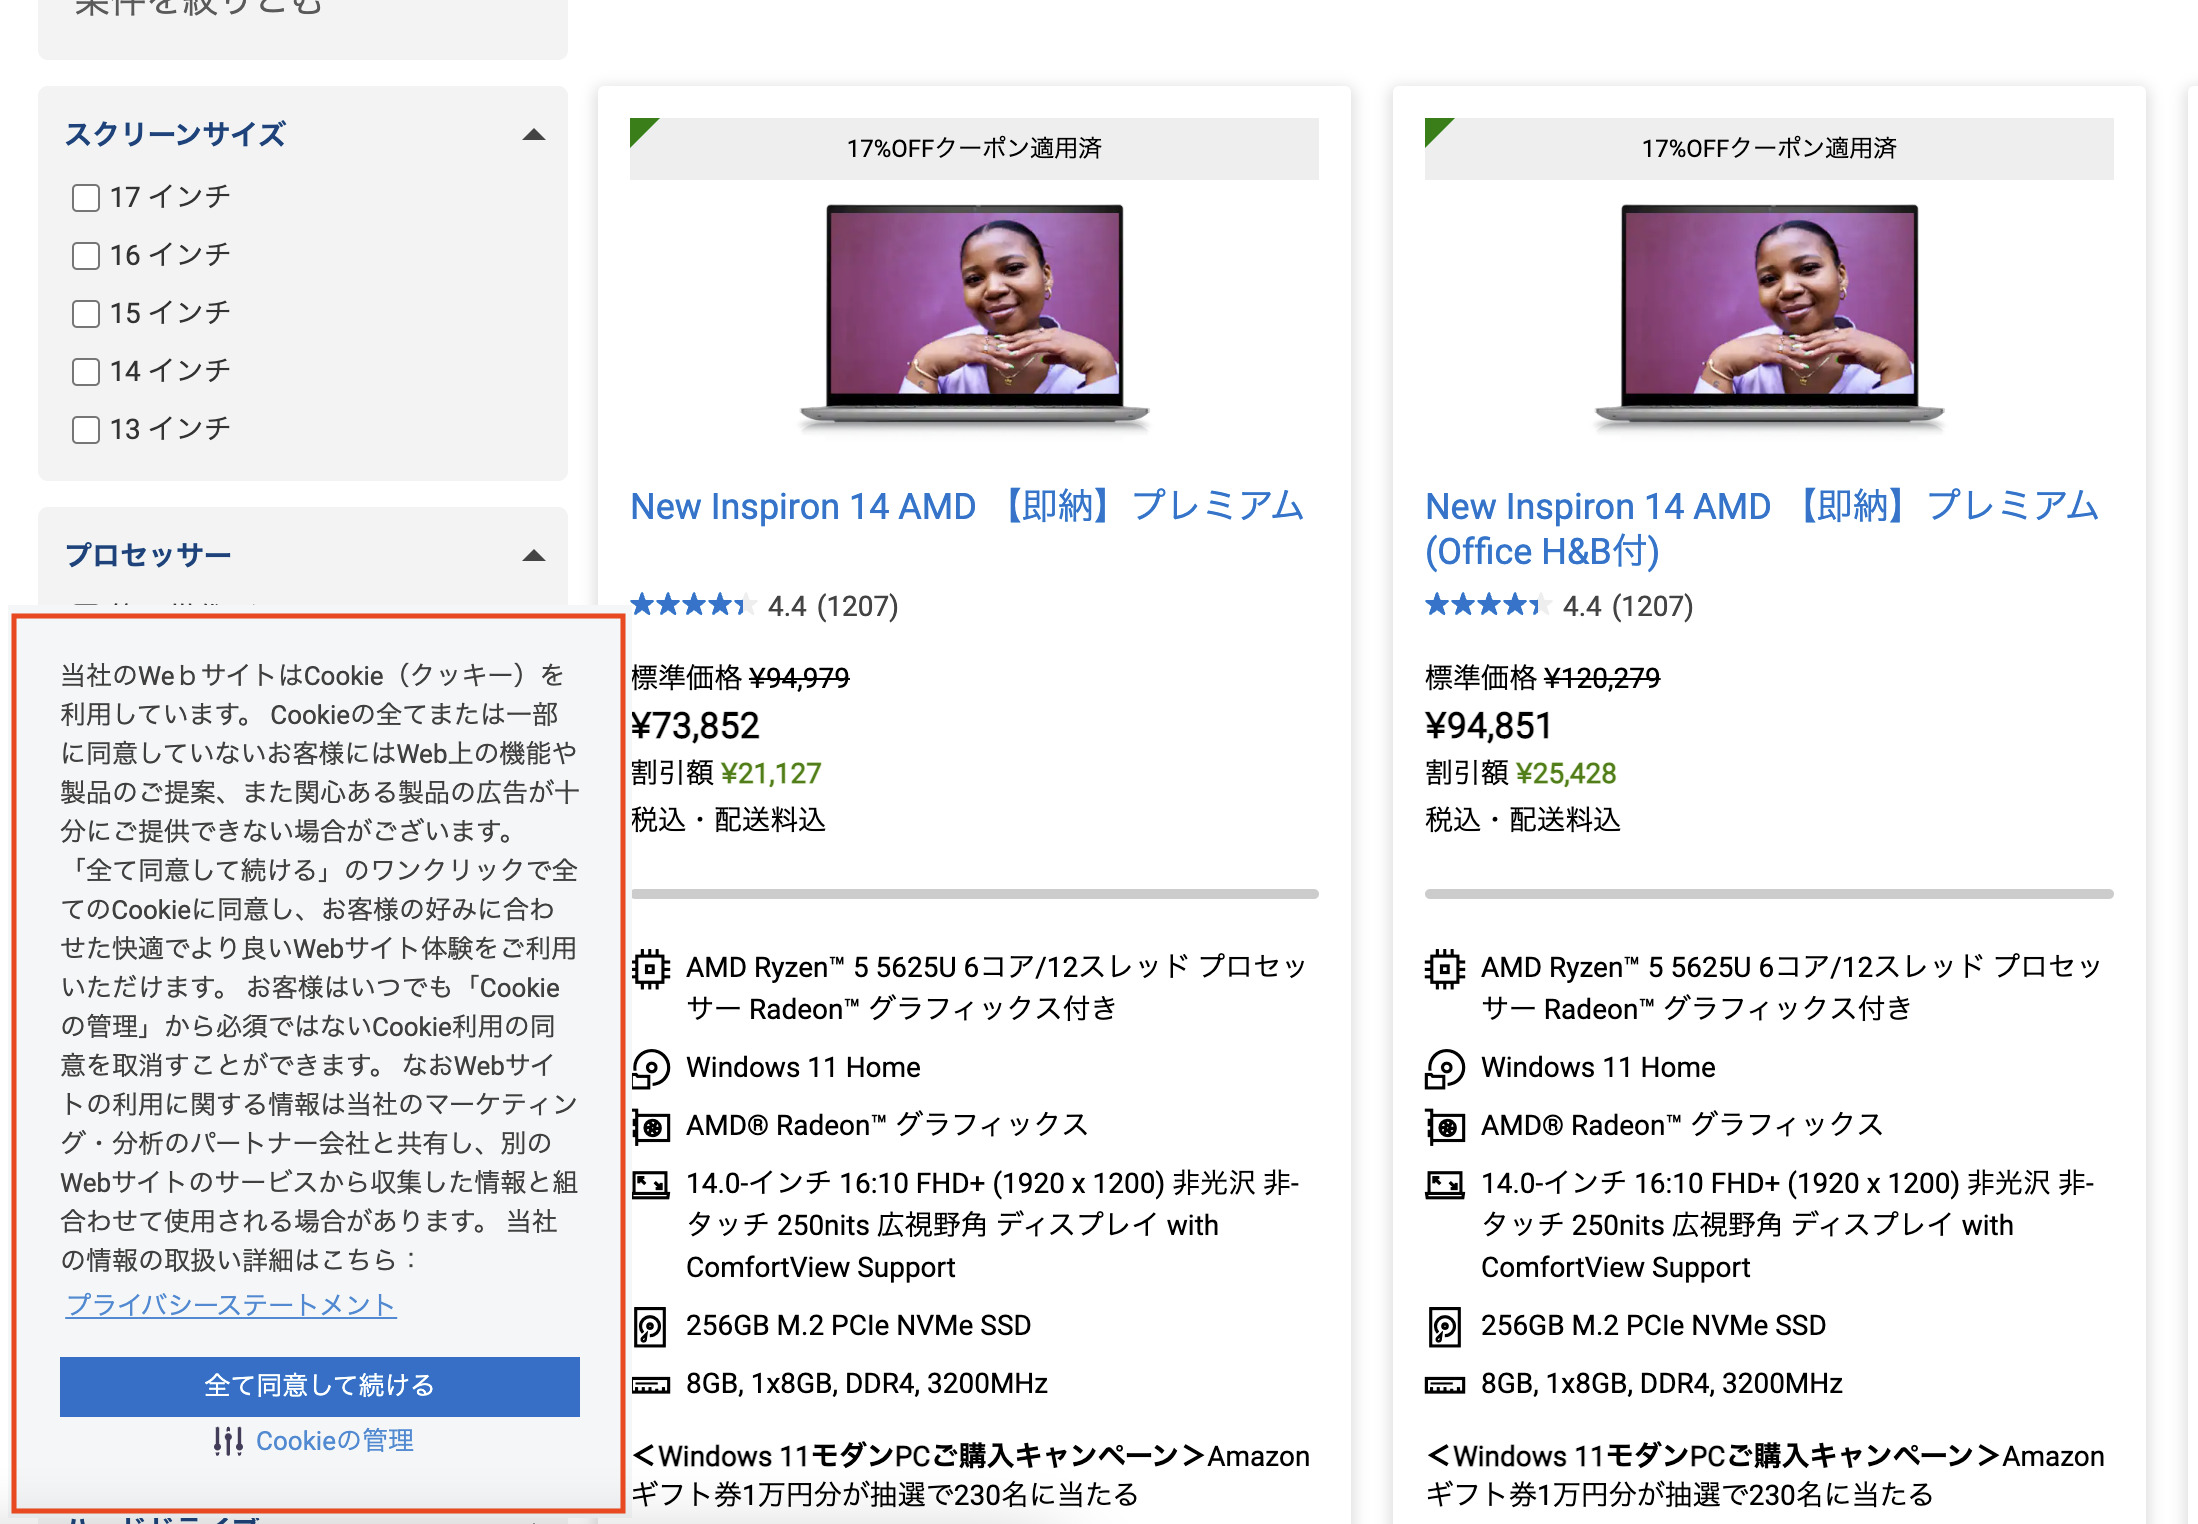Screen dimensions: 2198x1524
Task: Click 4.4 (1207) review count, first product
Action: [x=833, y=606]
